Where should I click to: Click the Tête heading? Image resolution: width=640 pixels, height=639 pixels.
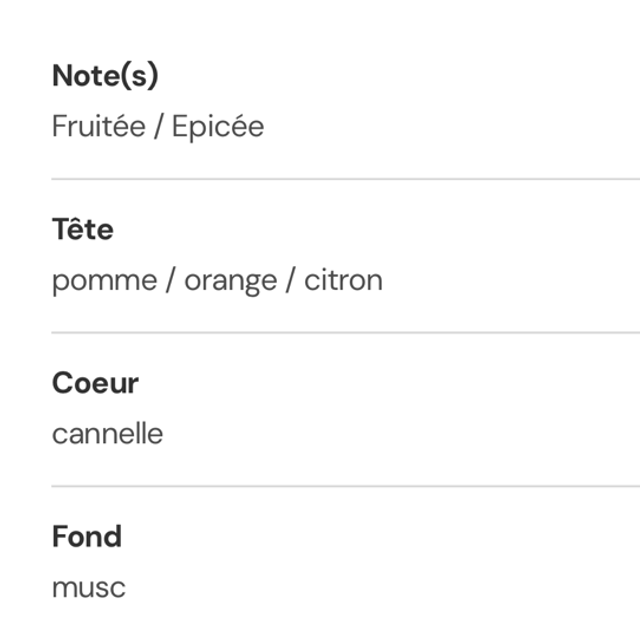click(x=83, y=230)
